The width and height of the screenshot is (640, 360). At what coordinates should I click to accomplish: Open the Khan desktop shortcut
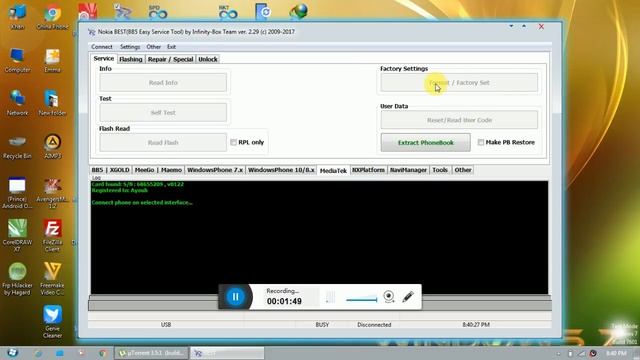pos(17,16)
